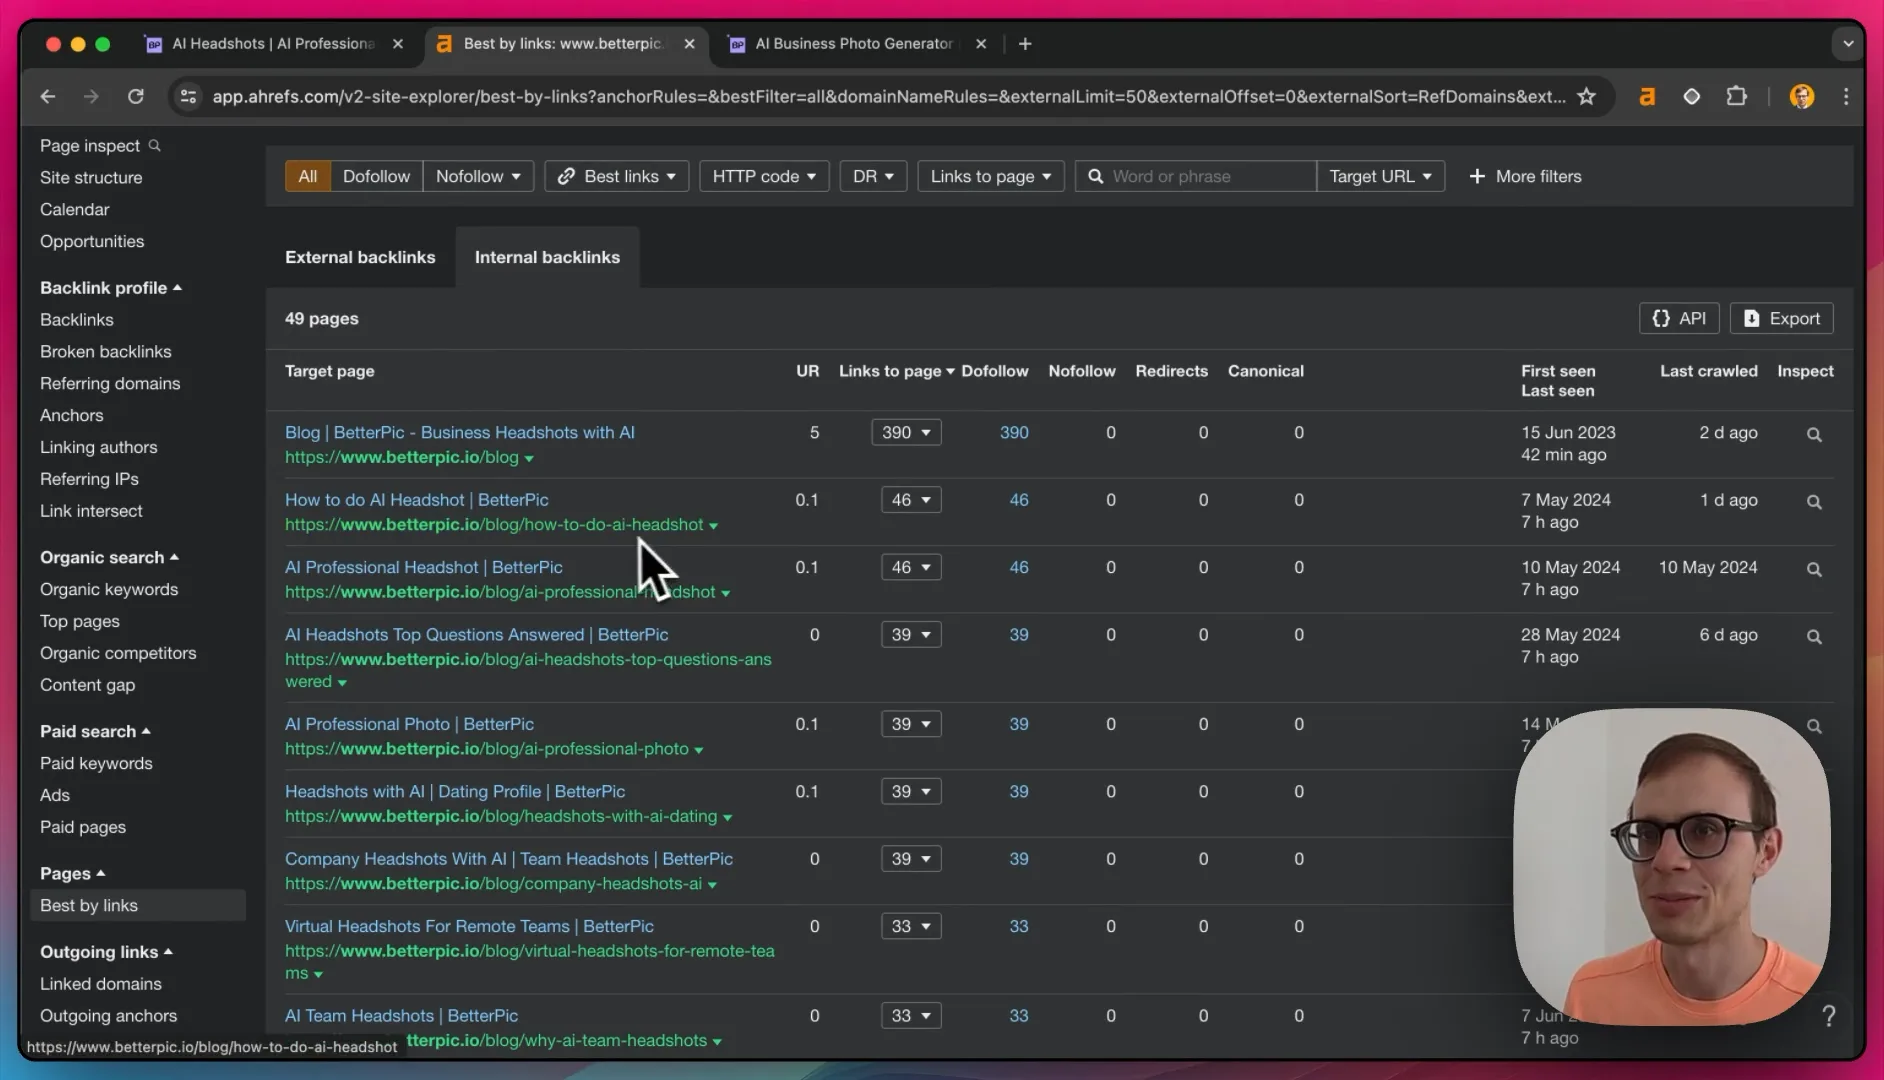The image size is (1884, 1080).
Task: Export the internal backlinks list
Action: [1781, 318]
